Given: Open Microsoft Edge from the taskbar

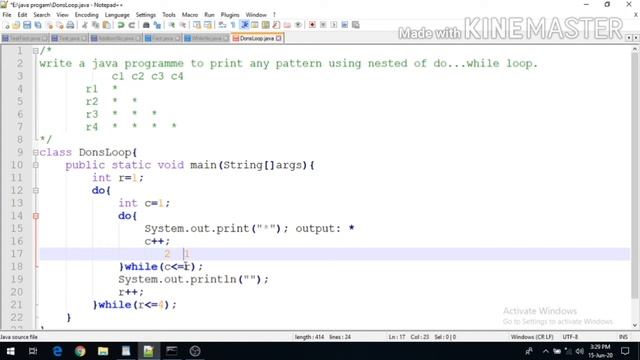Looking at the screenshot, I should pos(57,351).
